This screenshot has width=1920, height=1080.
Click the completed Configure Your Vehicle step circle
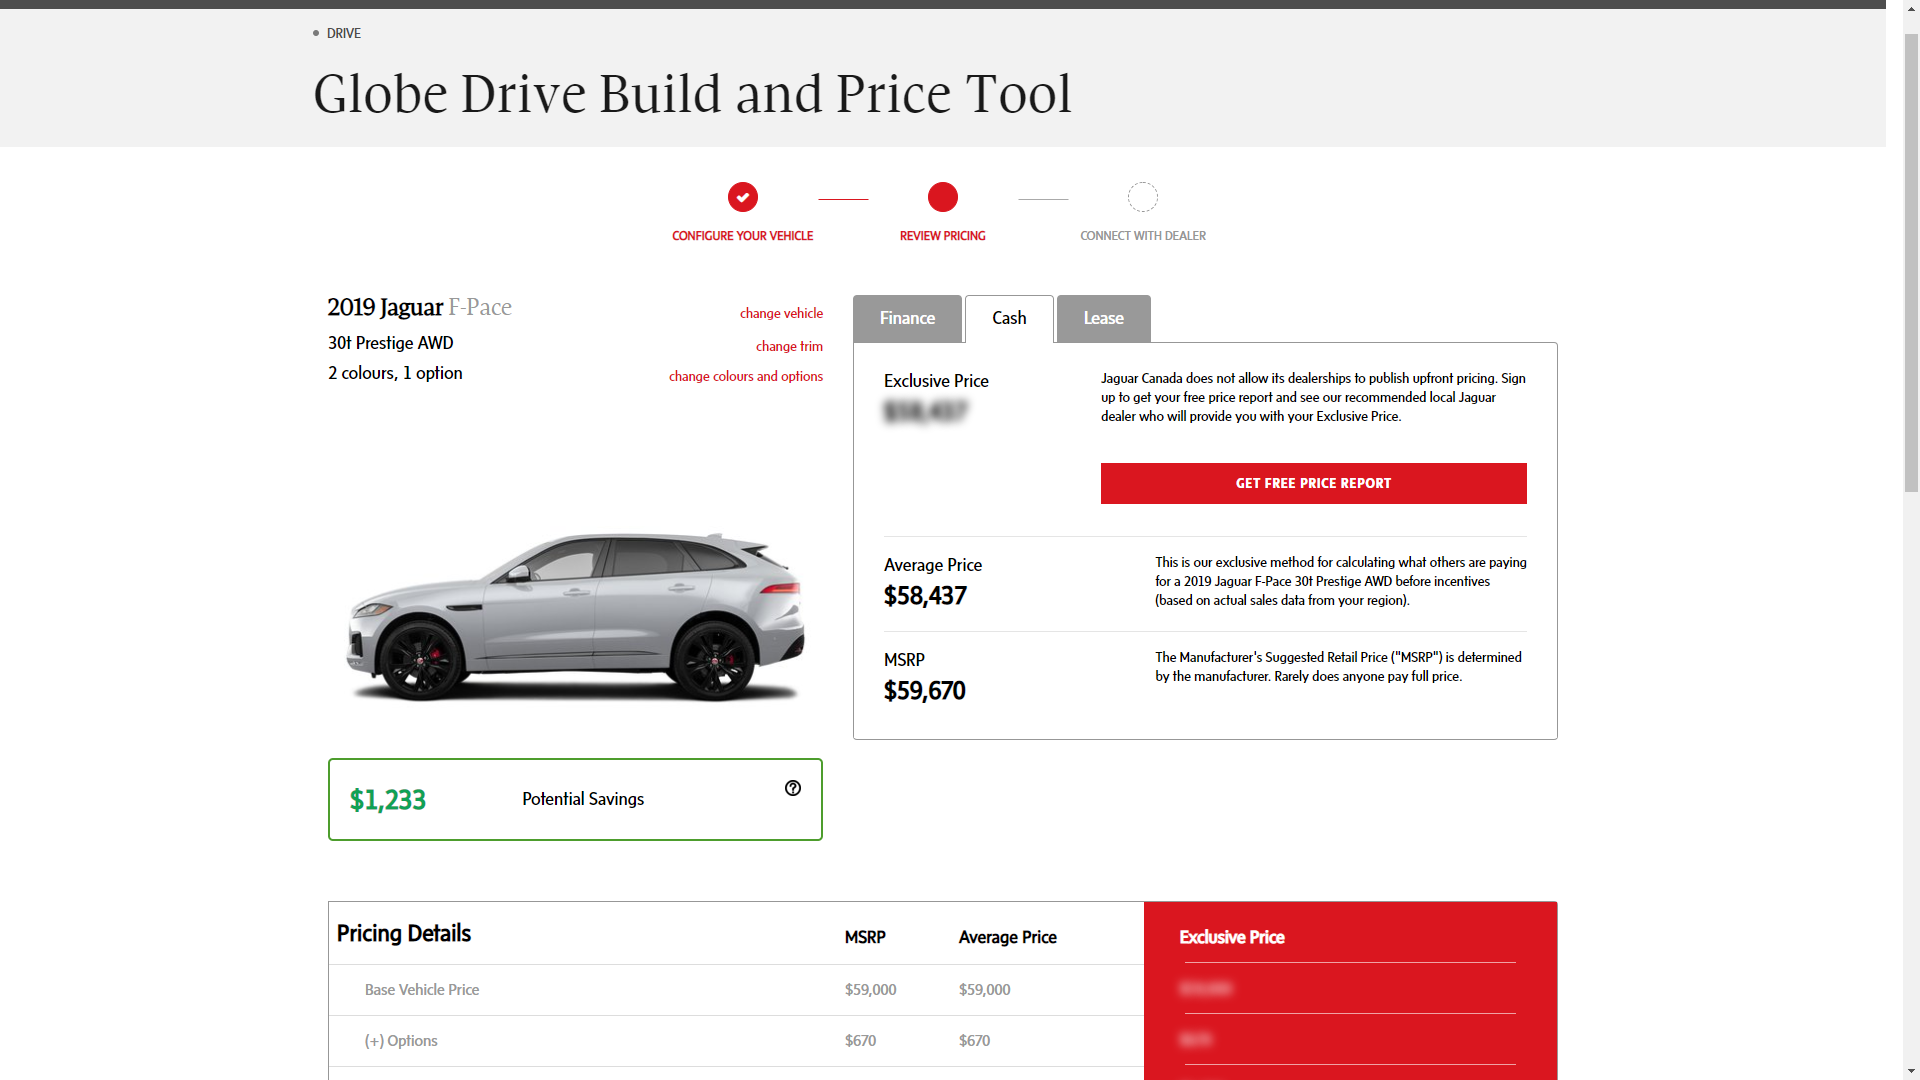click(x=743, y=197)
